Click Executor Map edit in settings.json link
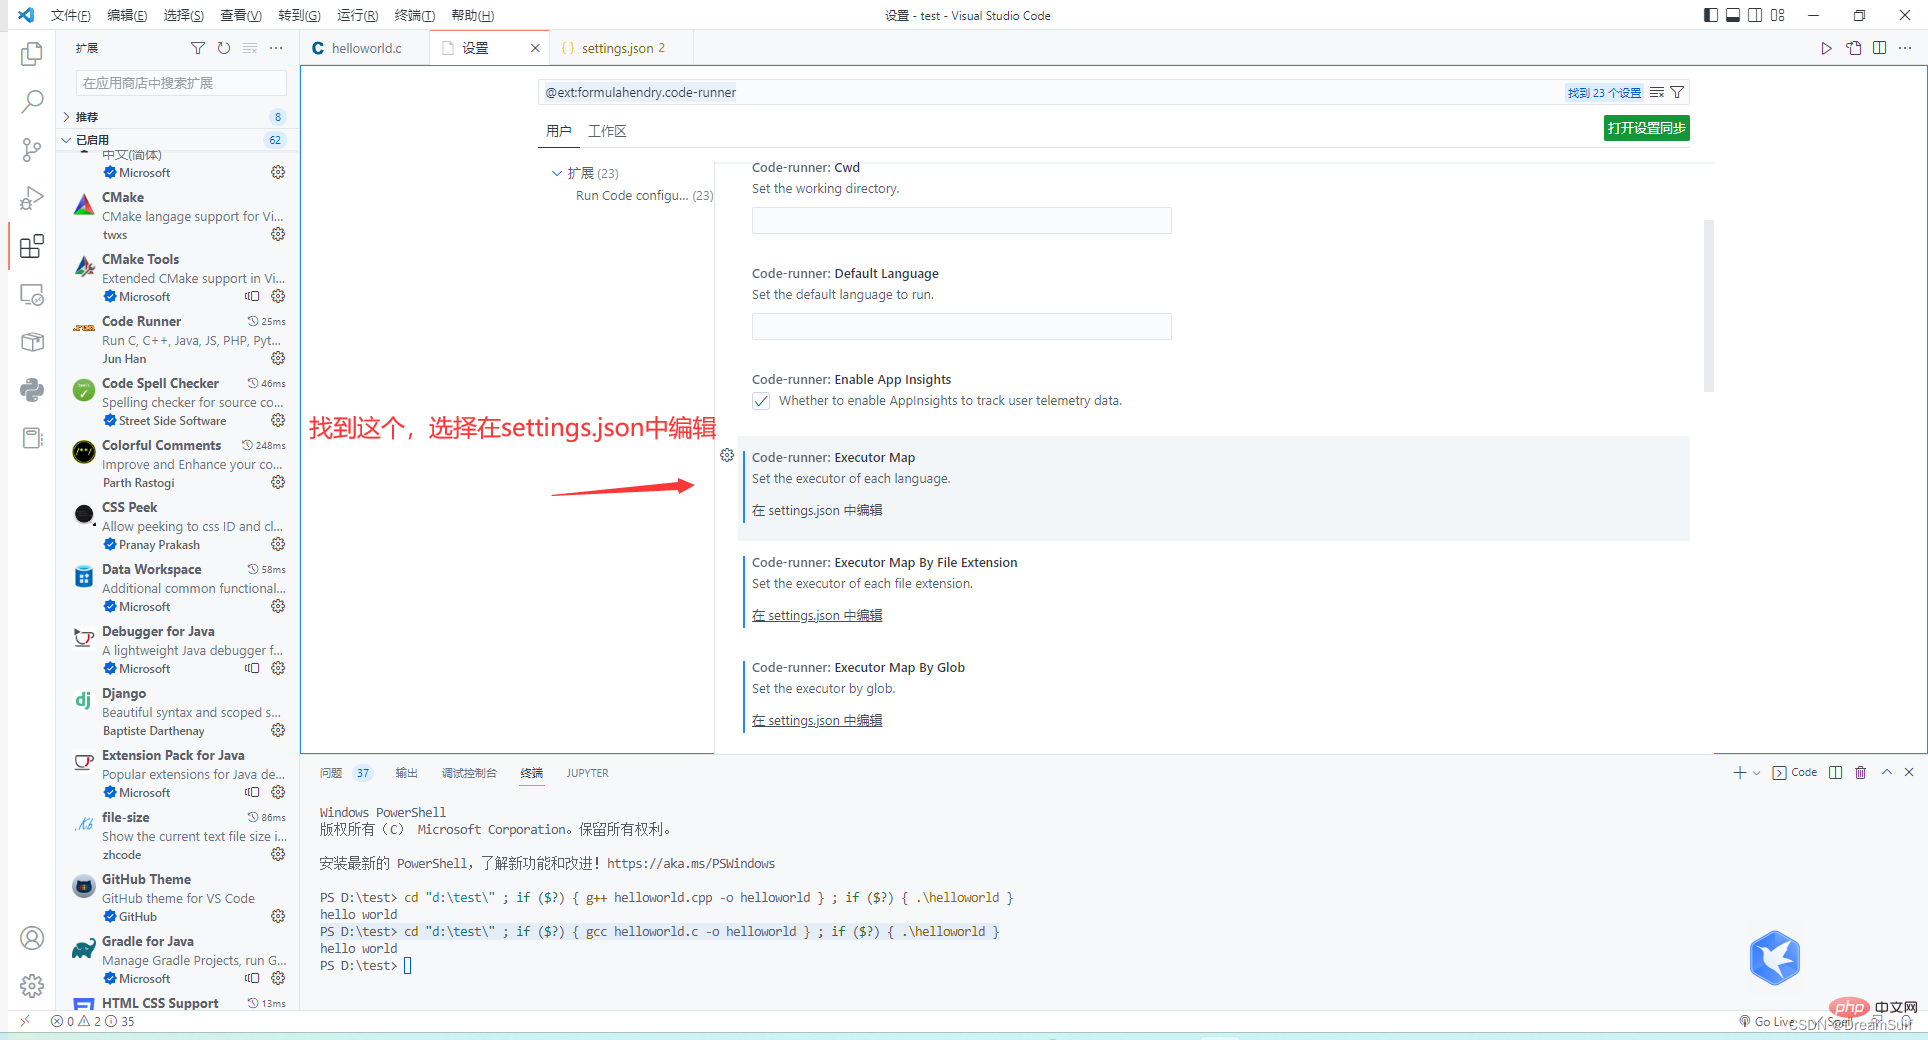The height and width of the screenshot is (1040, 1928). pos(817,510)
